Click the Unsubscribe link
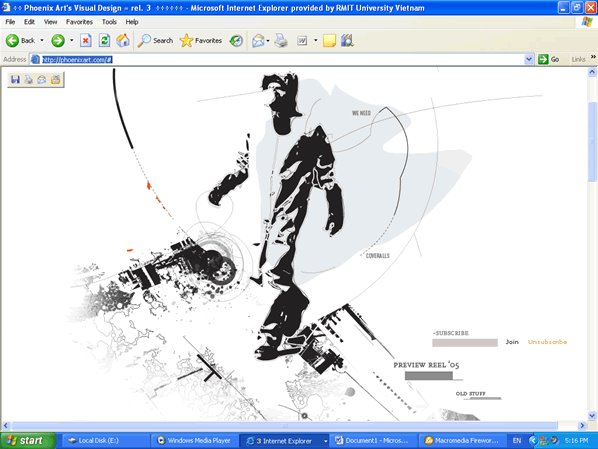 coord(547,342)
